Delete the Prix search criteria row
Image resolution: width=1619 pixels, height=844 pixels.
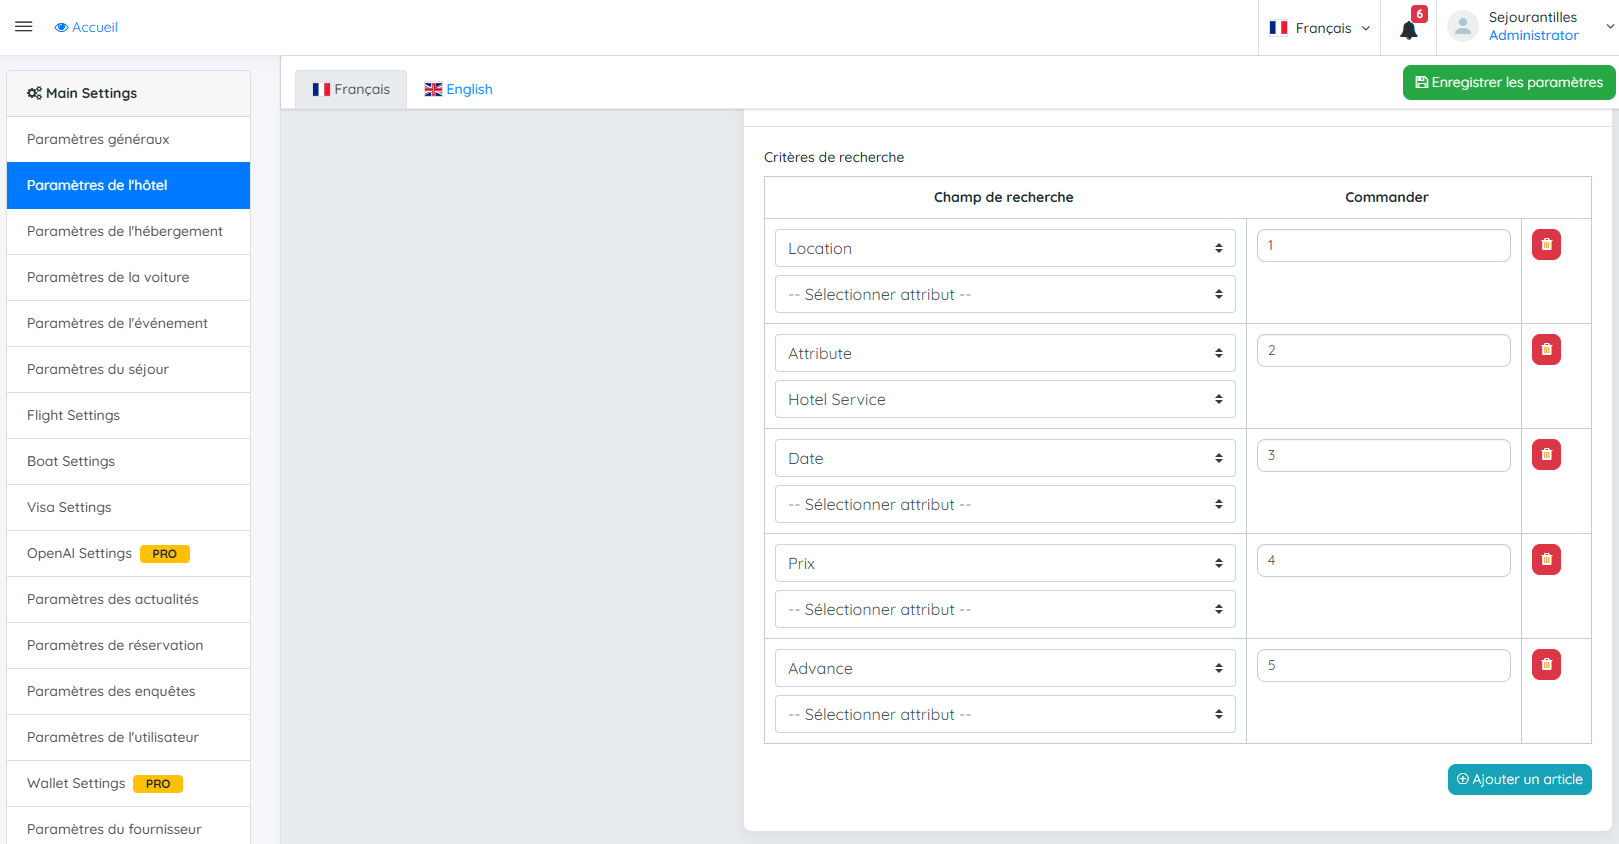1546,560
